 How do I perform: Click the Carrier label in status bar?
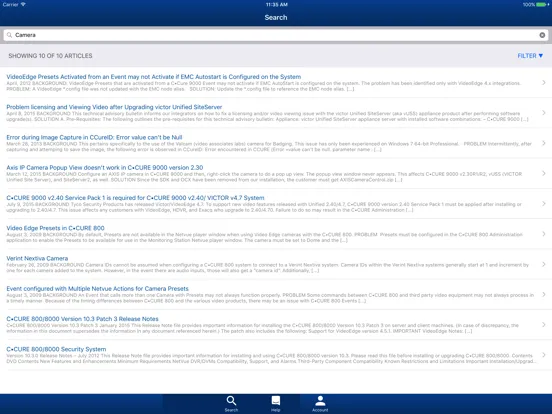(10, 5)
